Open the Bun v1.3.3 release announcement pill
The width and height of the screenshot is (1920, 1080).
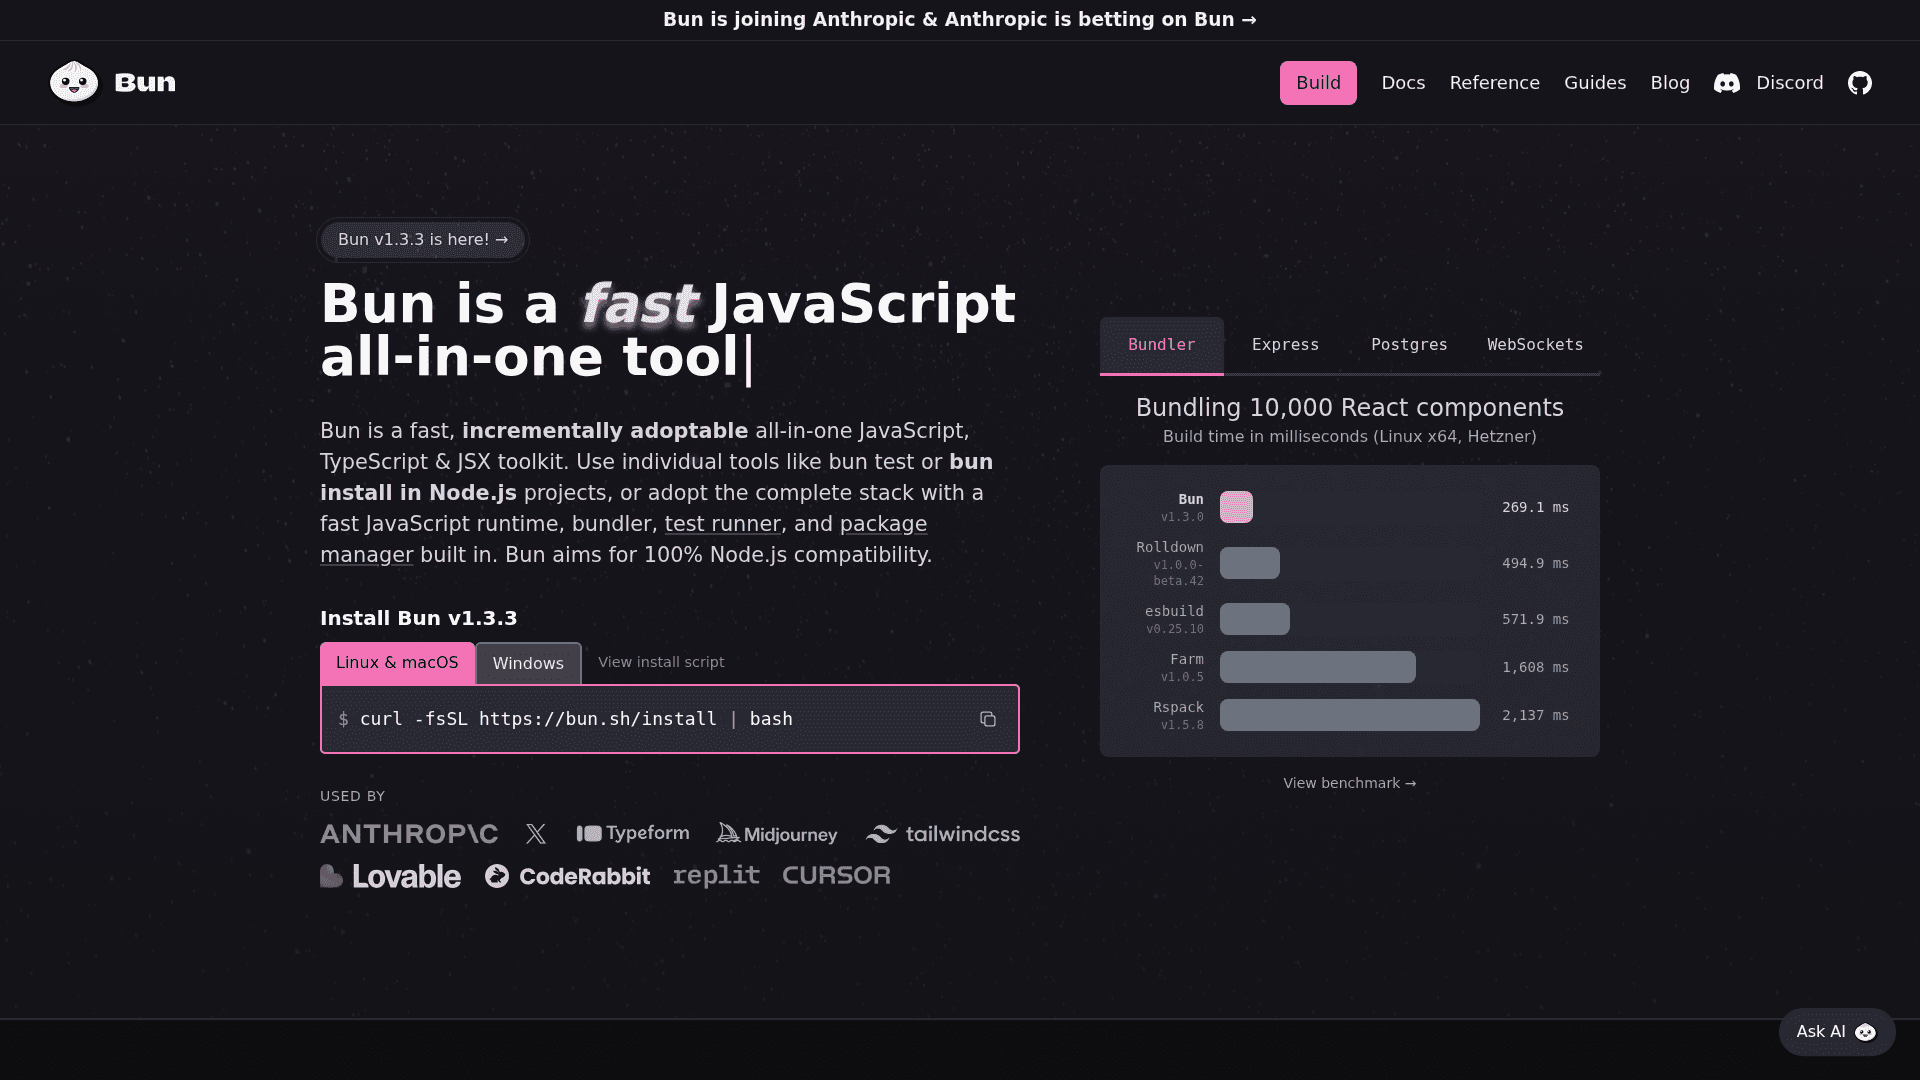coord(423,240)
